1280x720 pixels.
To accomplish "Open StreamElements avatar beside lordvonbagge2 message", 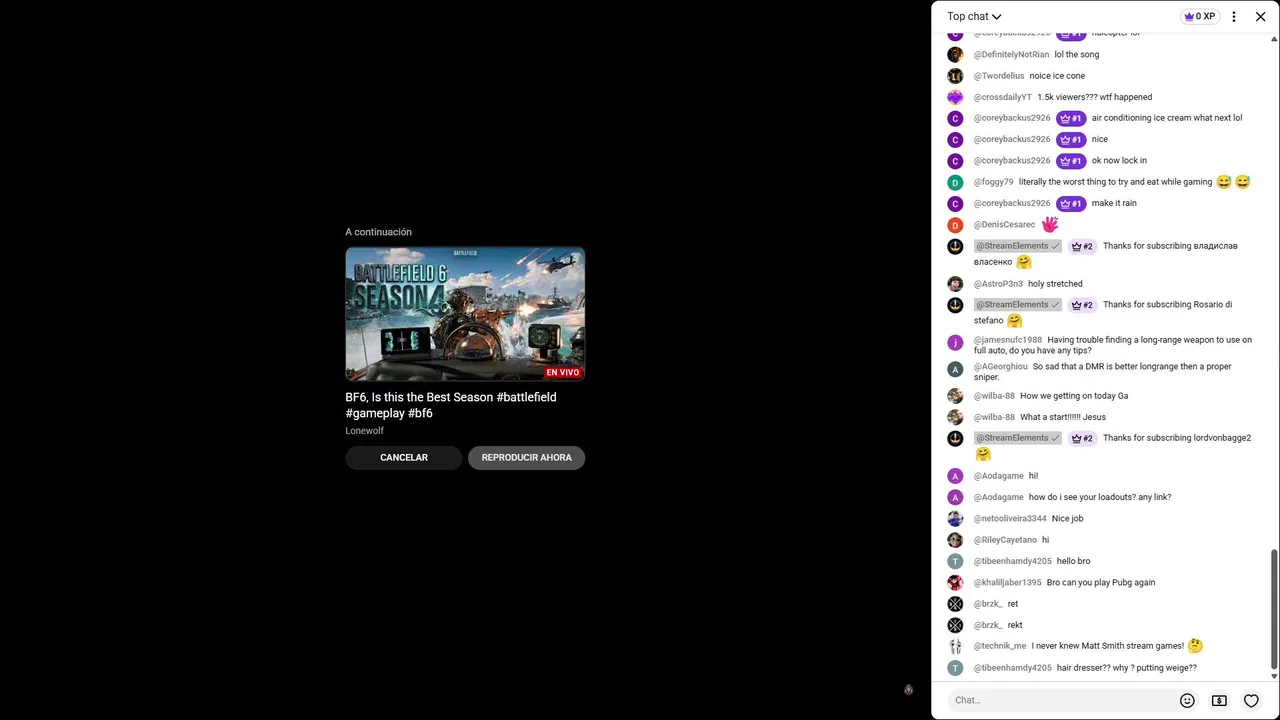I will (955, 438).
